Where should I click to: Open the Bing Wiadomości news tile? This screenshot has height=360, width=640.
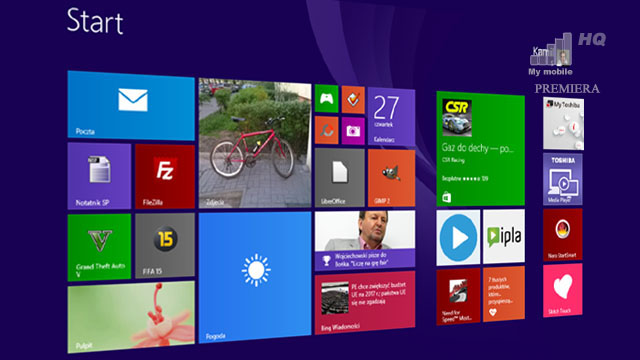pos(365,303)
